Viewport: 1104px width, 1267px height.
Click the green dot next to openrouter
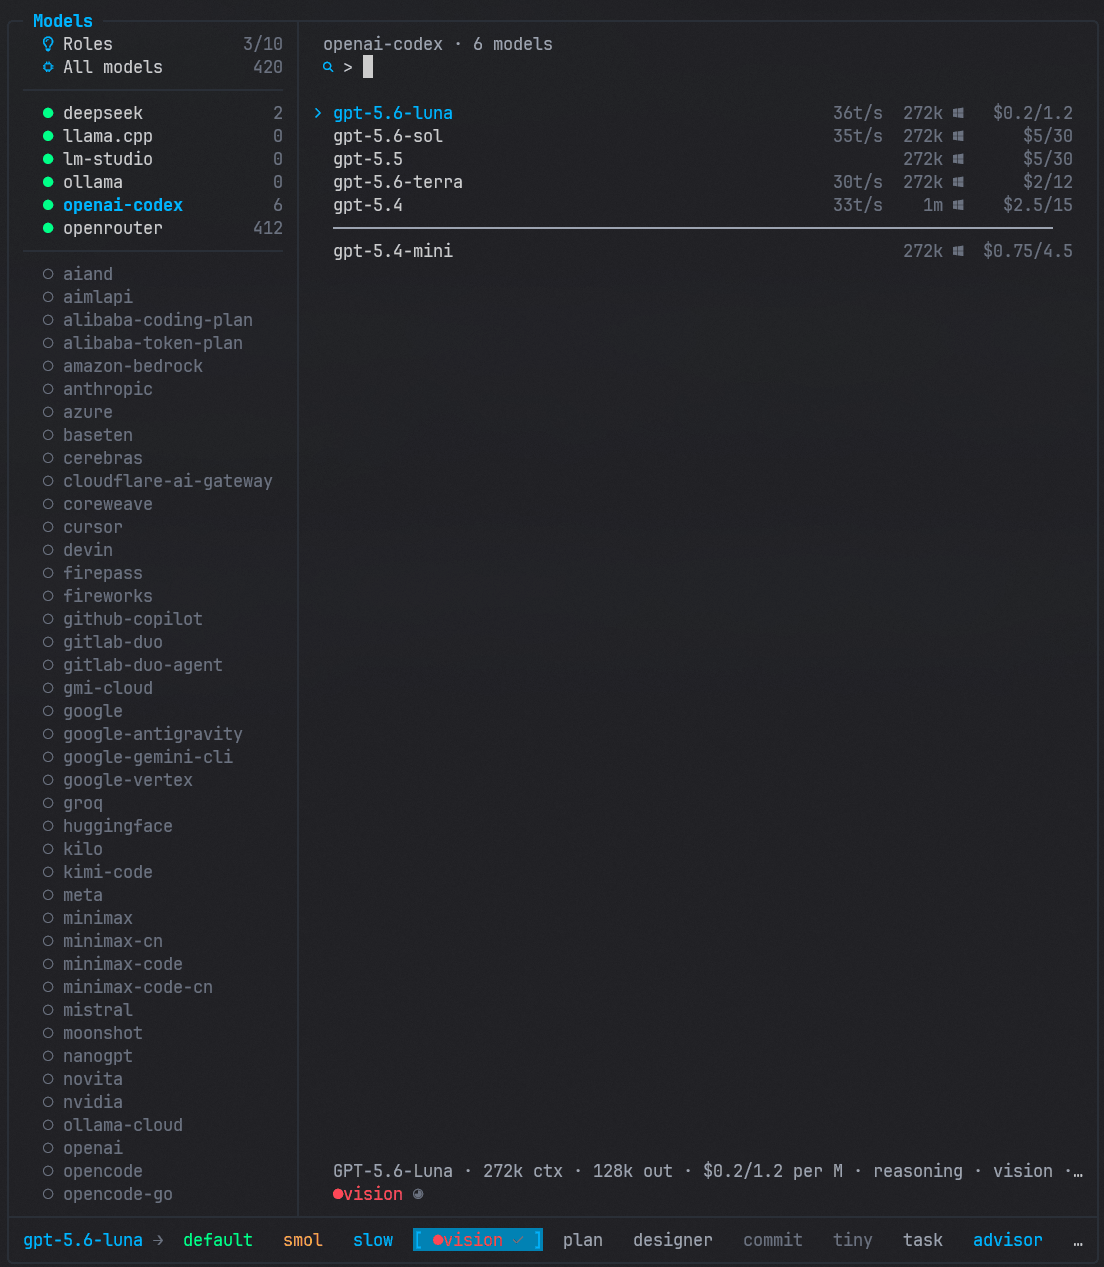tap(48, 228)
